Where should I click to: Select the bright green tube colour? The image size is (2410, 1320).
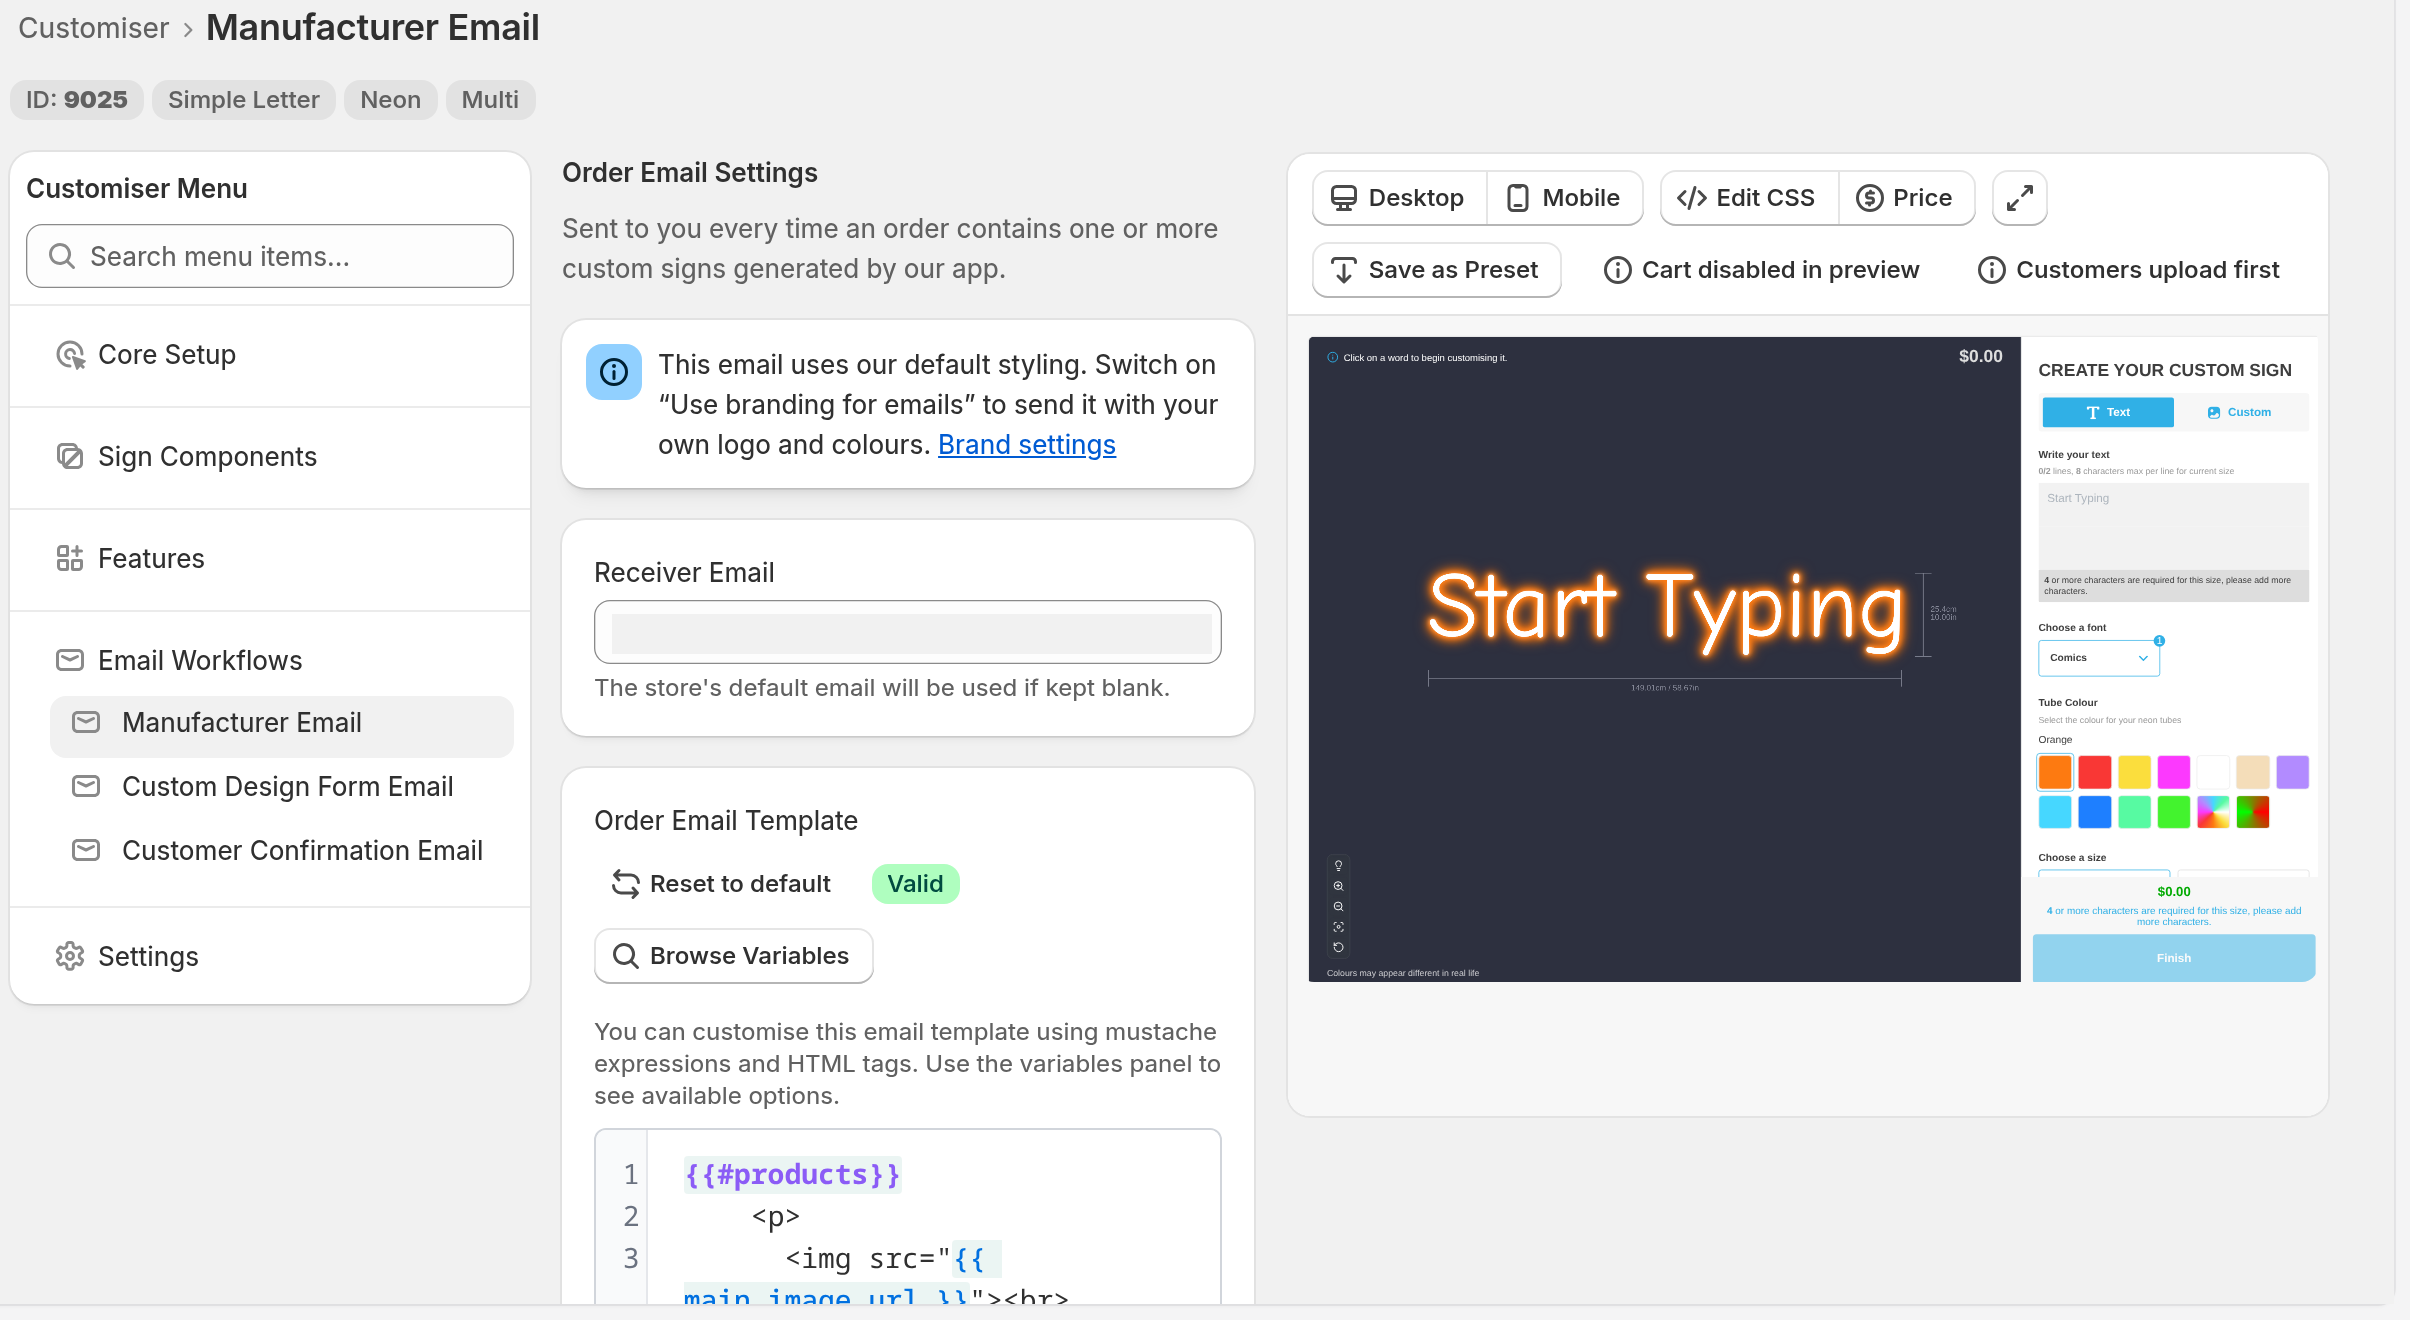tap(2174, 813)
